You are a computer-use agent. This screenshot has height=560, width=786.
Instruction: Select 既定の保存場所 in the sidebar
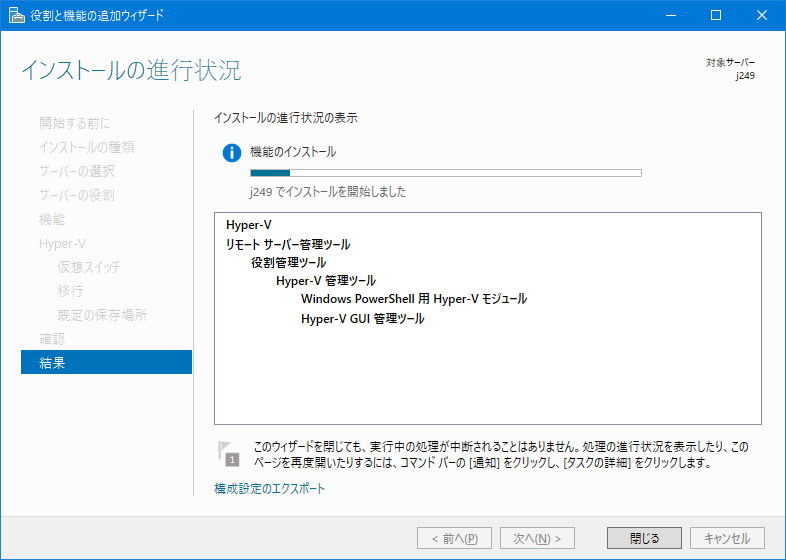coord(102,315)
